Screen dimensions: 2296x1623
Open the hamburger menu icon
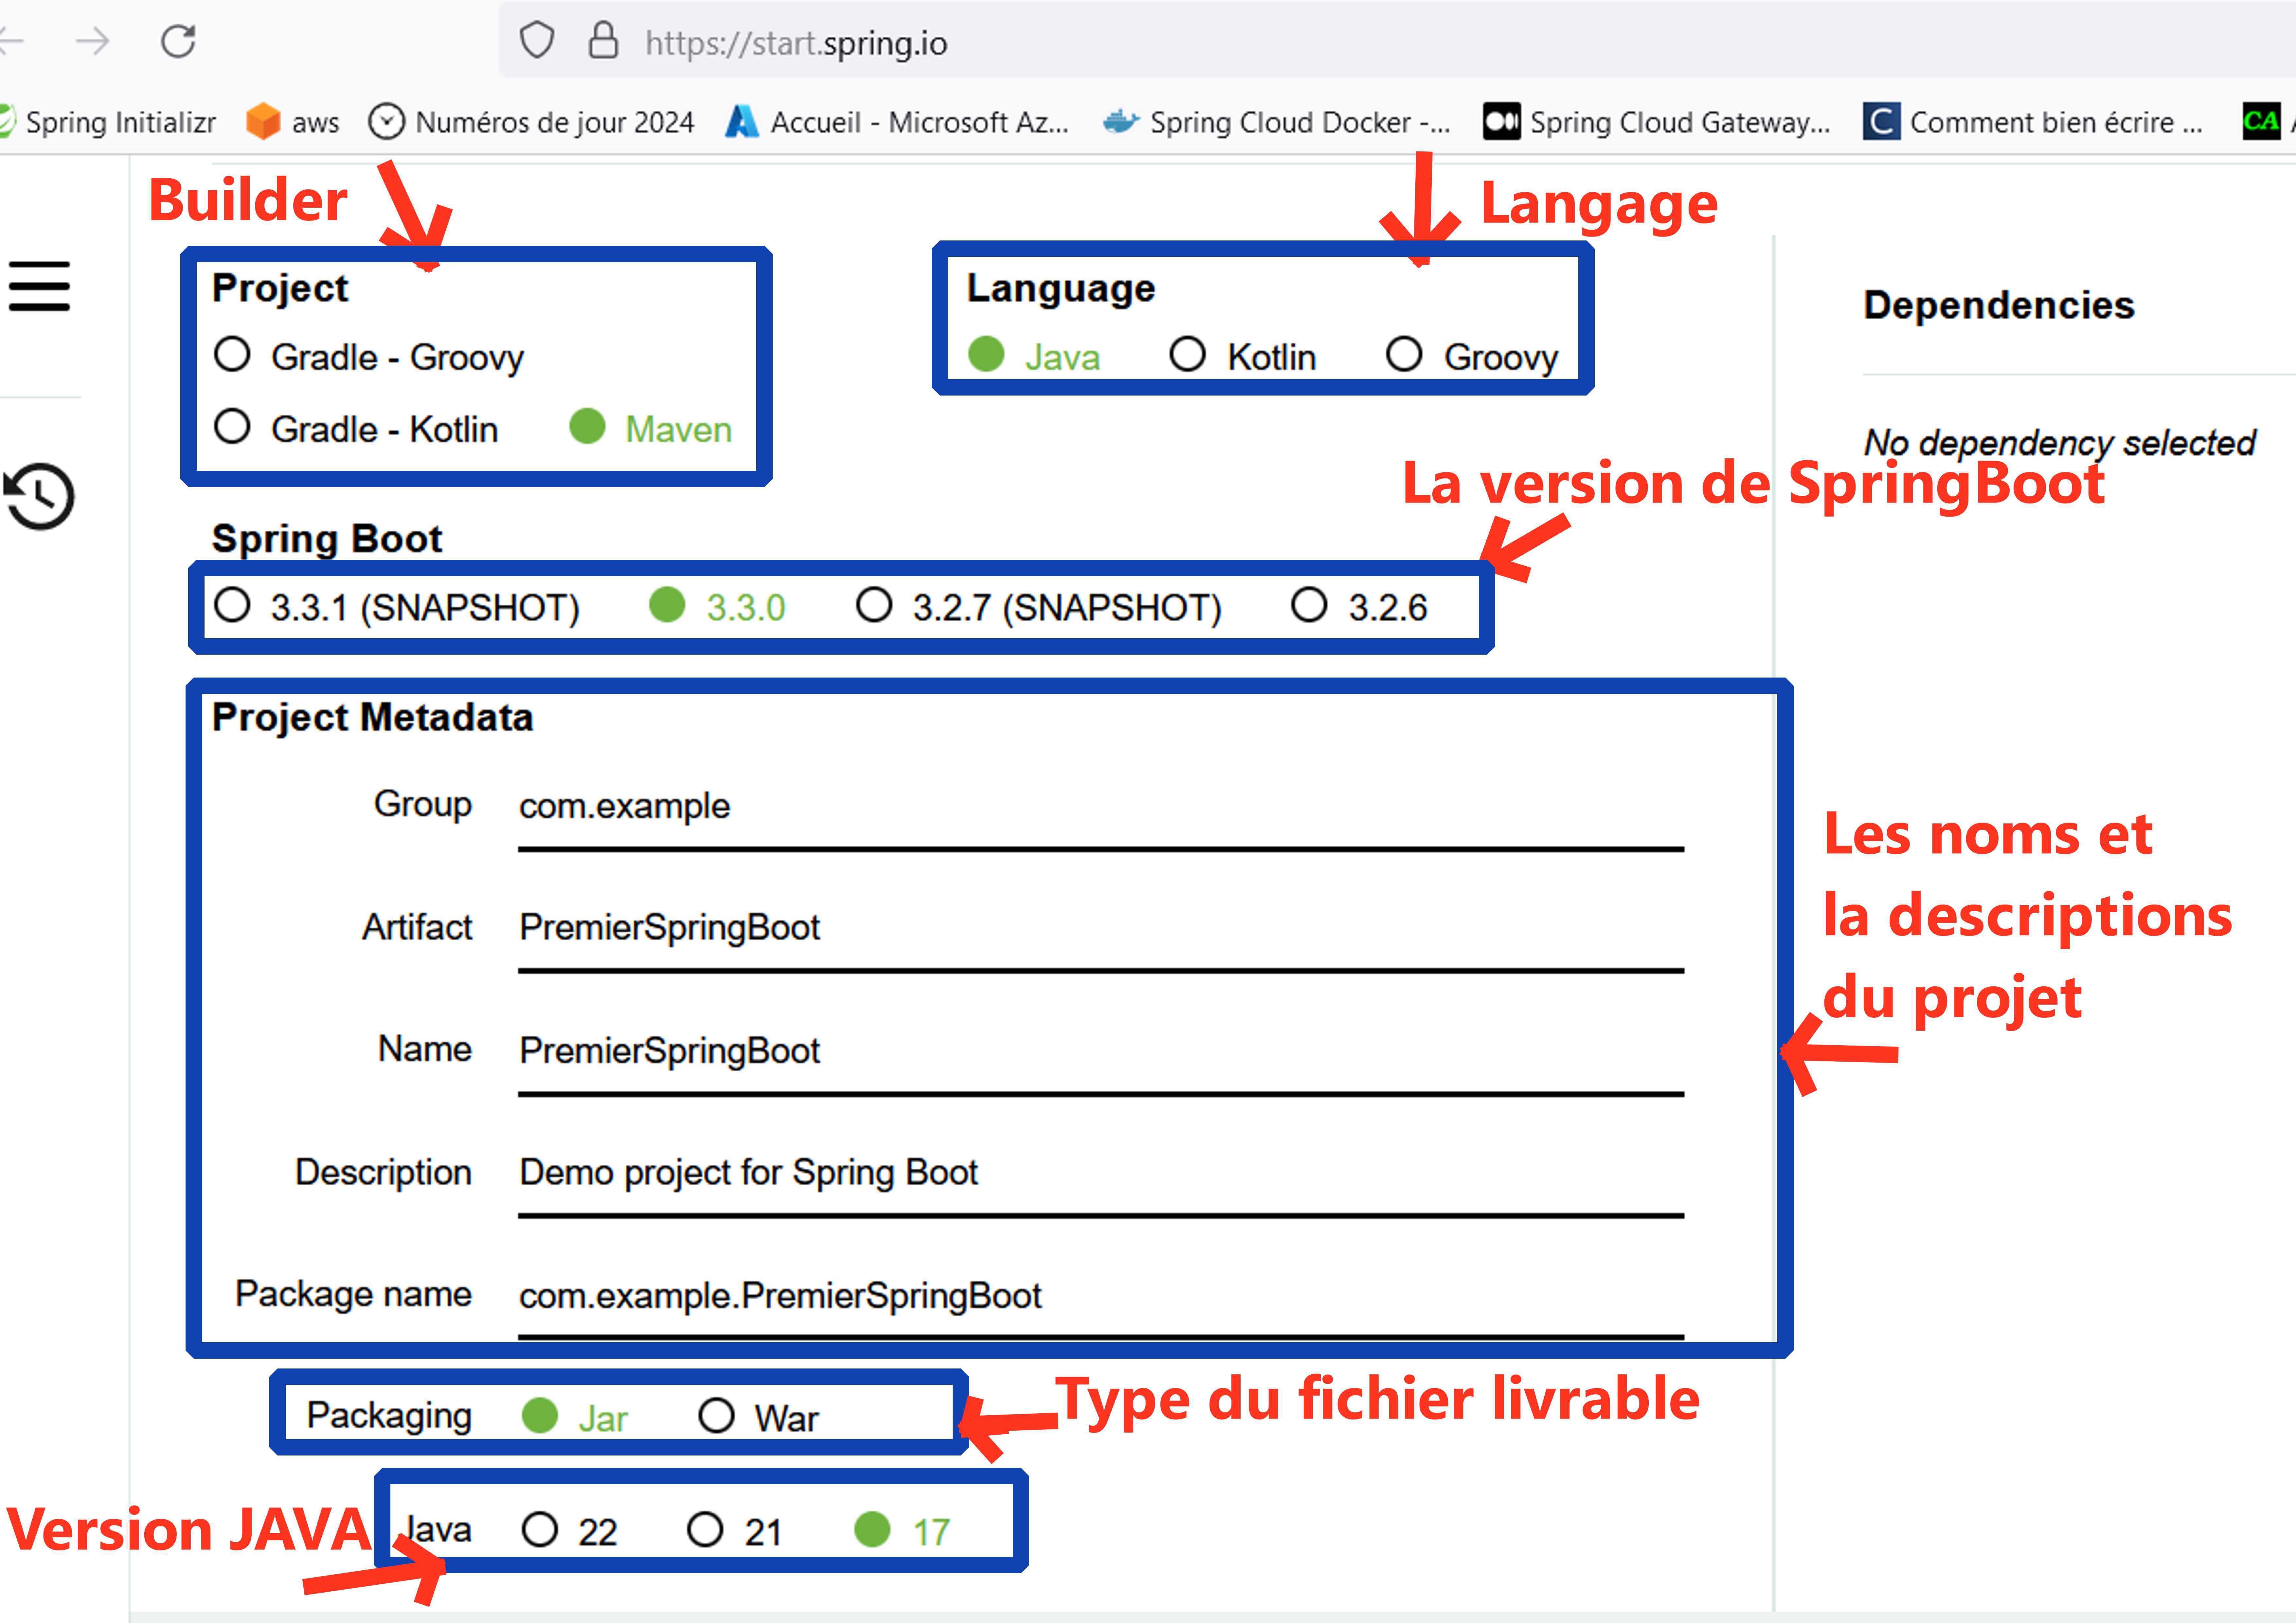39,286
